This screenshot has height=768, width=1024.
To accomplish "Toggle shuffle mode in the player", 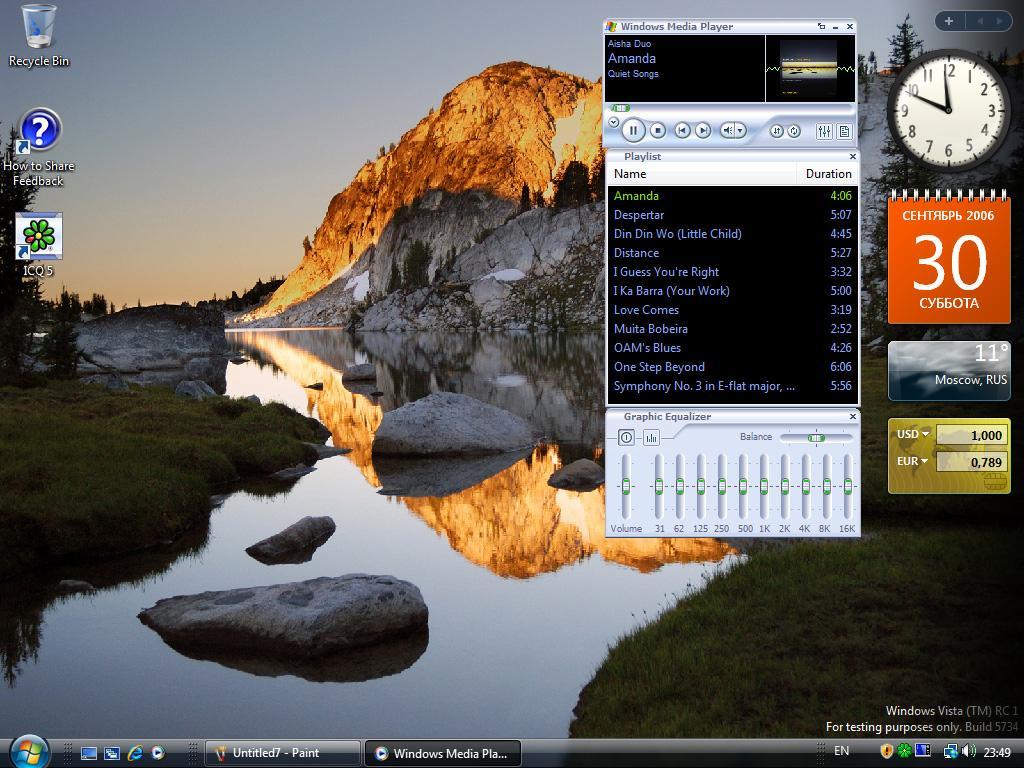I will tap(776, 131).
